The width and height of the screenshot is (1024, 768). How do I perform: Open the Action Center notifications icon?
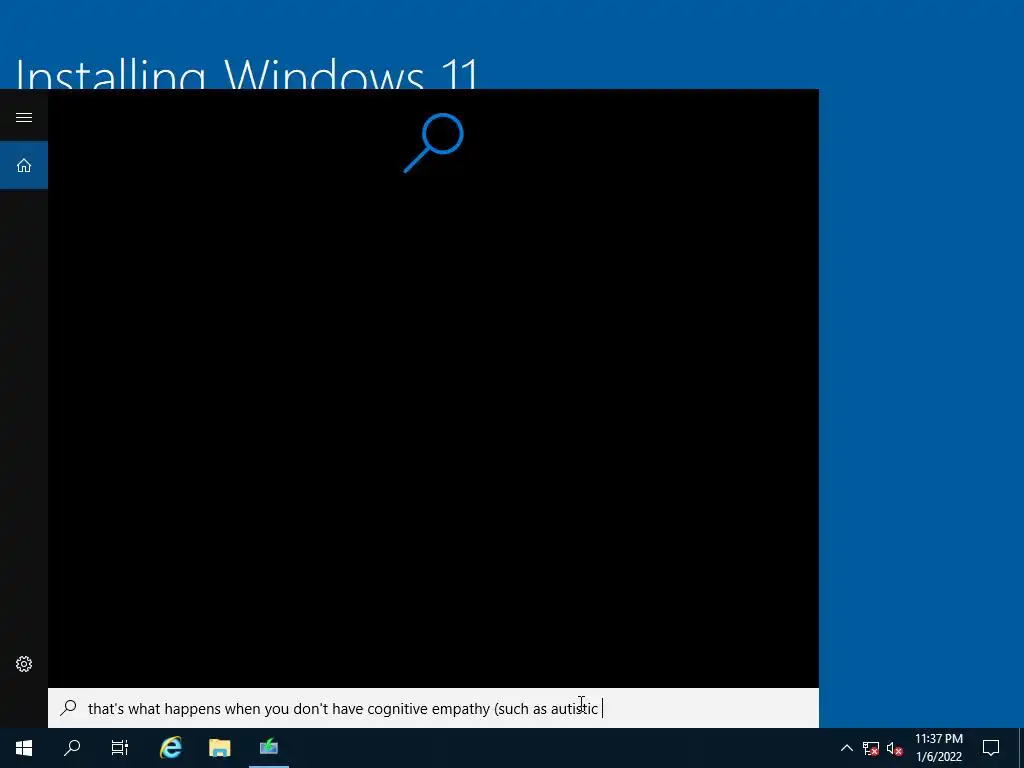pyautogui.click(x=991, y=748)
